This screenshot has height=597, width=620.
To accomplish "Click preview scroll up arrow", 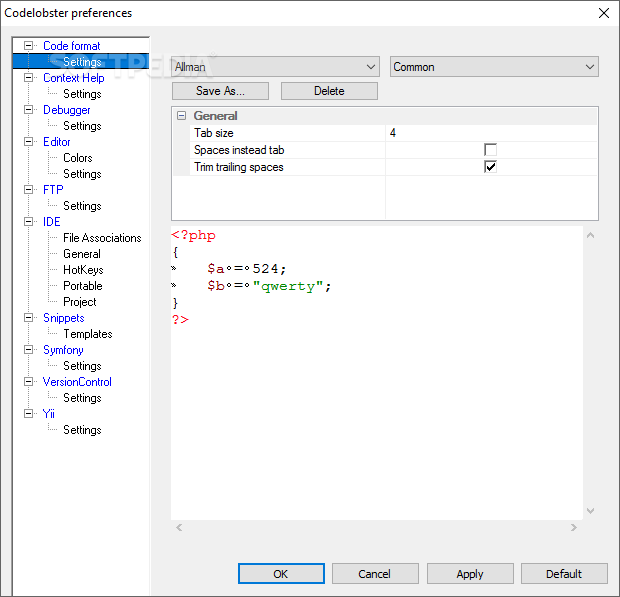I will point(591,236).
